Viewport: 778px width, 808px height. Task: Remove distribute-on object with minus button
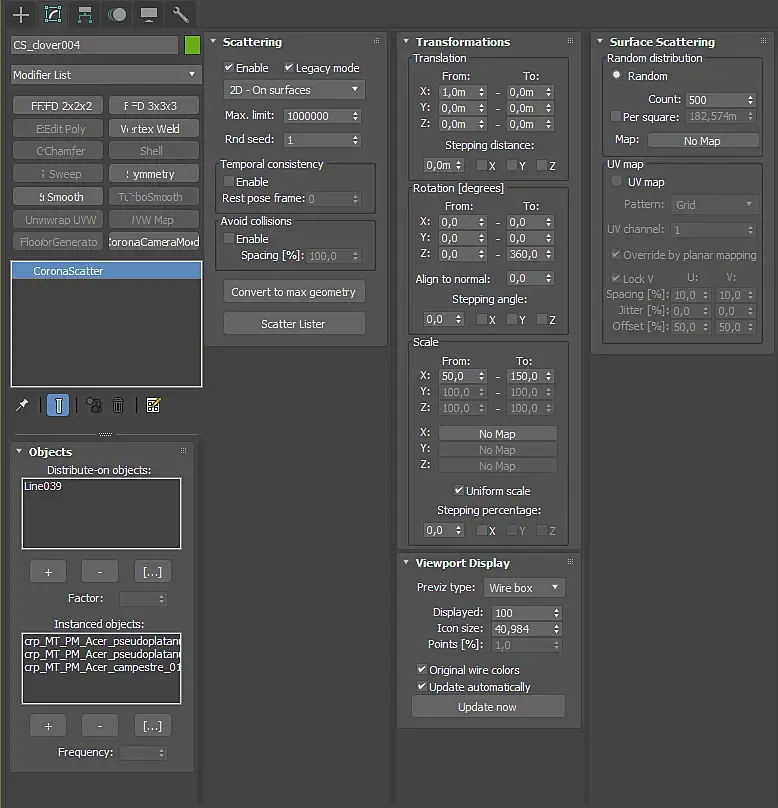pyautogui.click(x=99, y=572)
